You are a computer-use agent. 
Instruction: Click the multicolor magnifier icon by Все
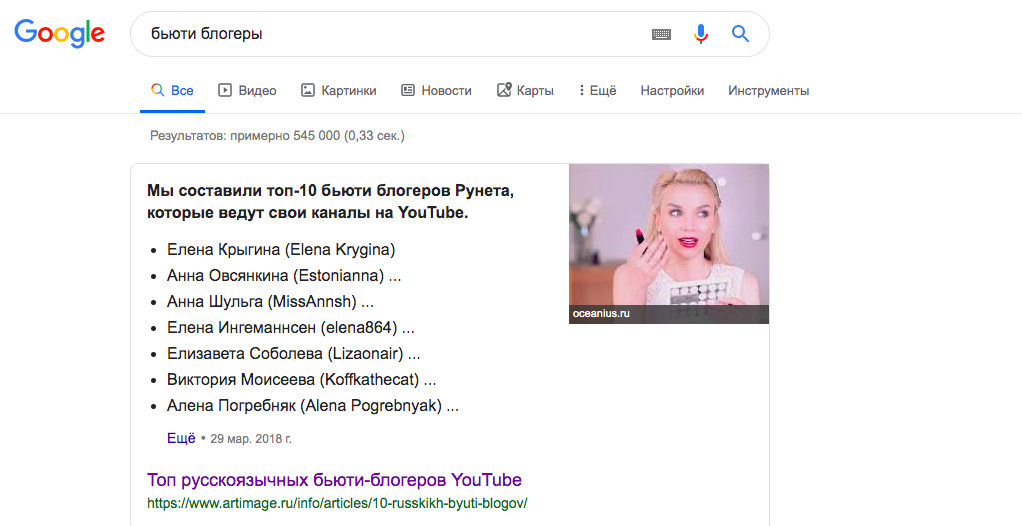tap(157, 90)
